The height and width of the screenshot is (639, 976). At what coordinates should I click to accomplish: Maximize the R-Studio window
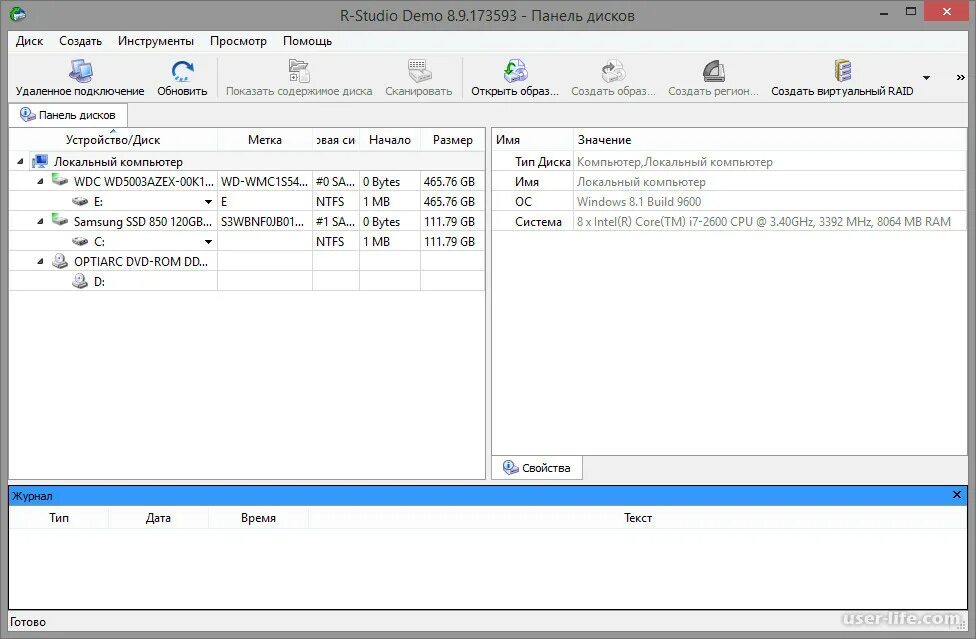(911, 12)
